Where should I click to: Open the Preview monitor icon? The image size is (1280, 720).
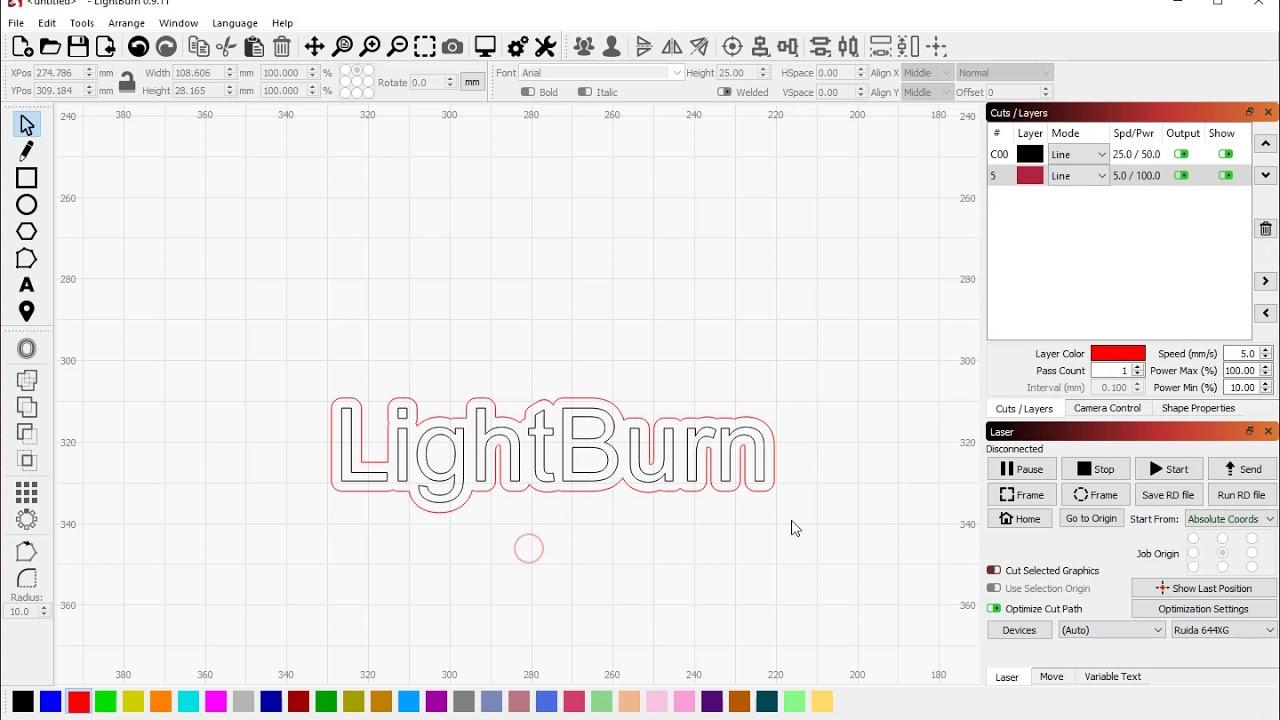coord(485,46)
